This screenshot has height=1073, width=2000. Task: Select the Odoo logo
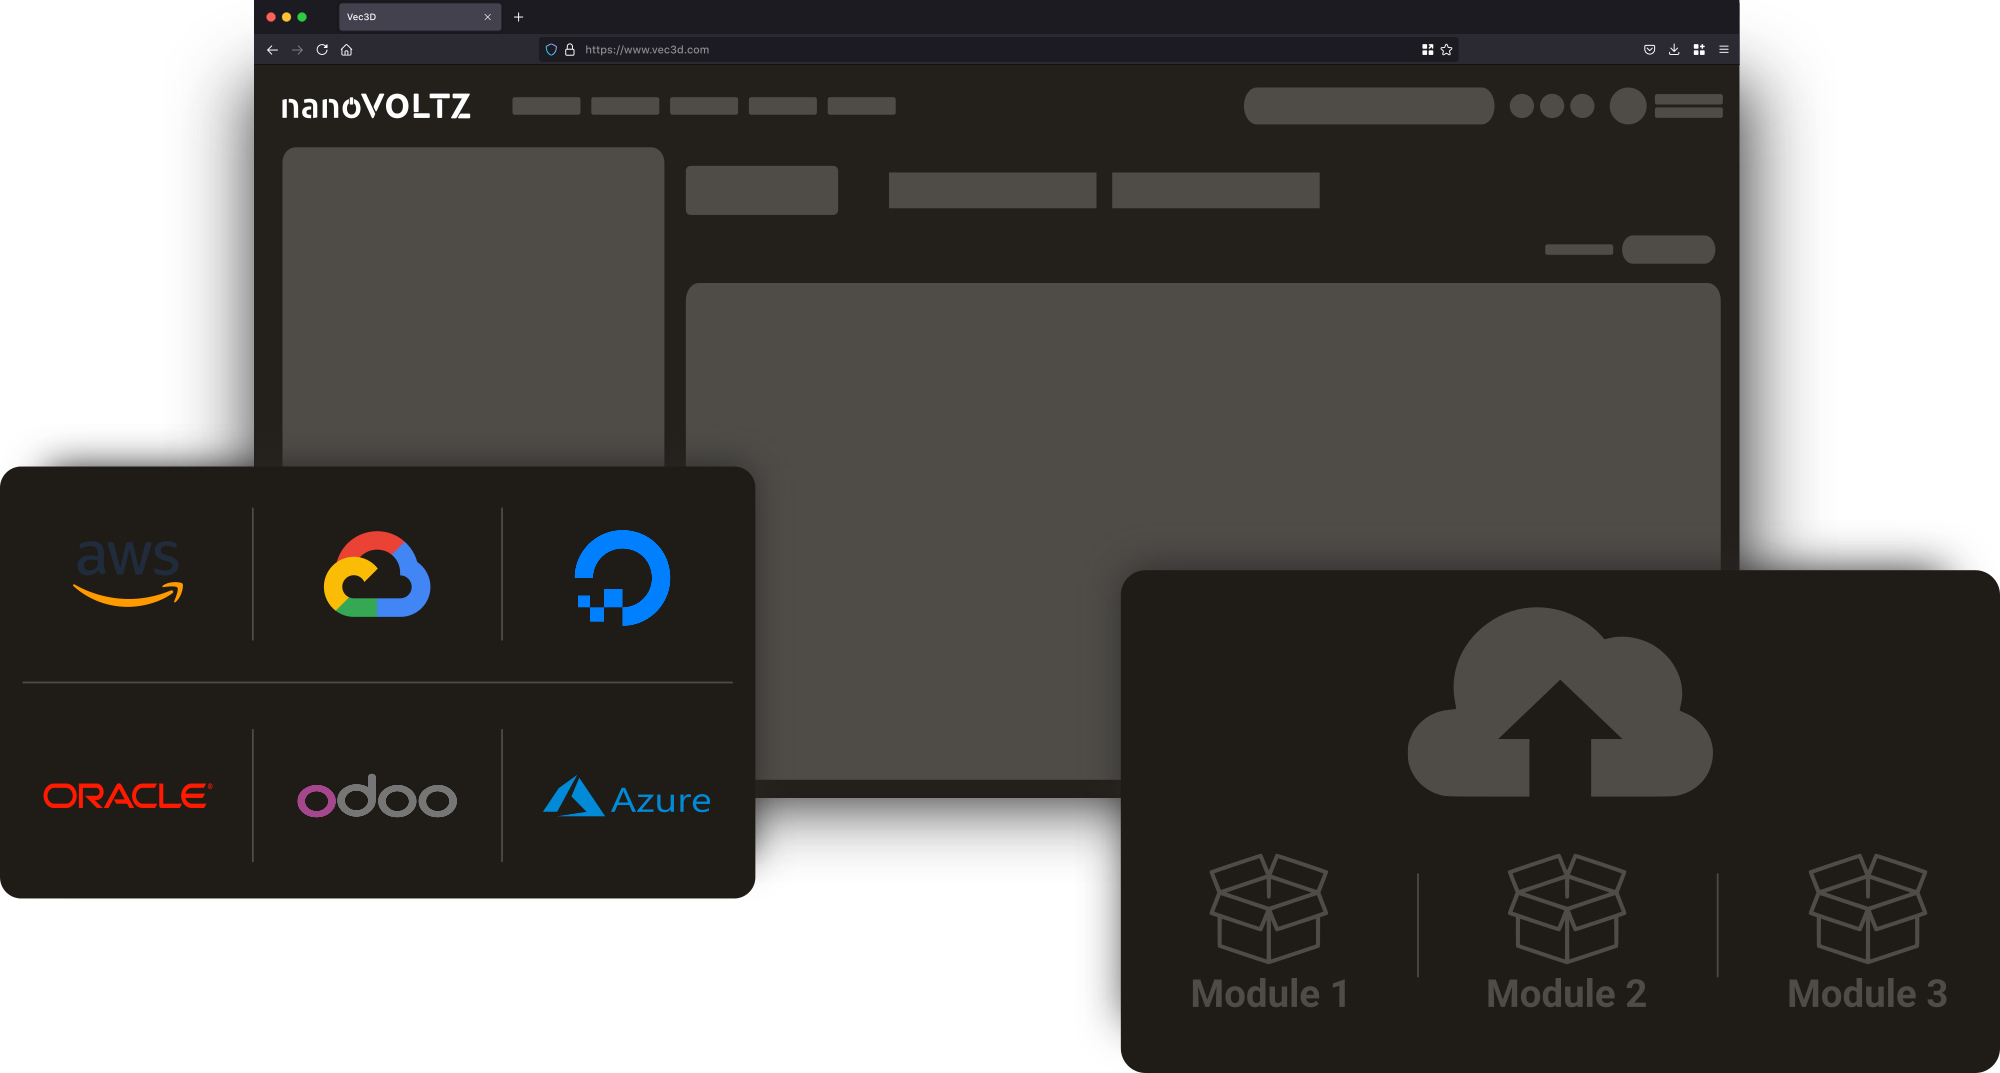pyautogui.click(x=377, y=796)
